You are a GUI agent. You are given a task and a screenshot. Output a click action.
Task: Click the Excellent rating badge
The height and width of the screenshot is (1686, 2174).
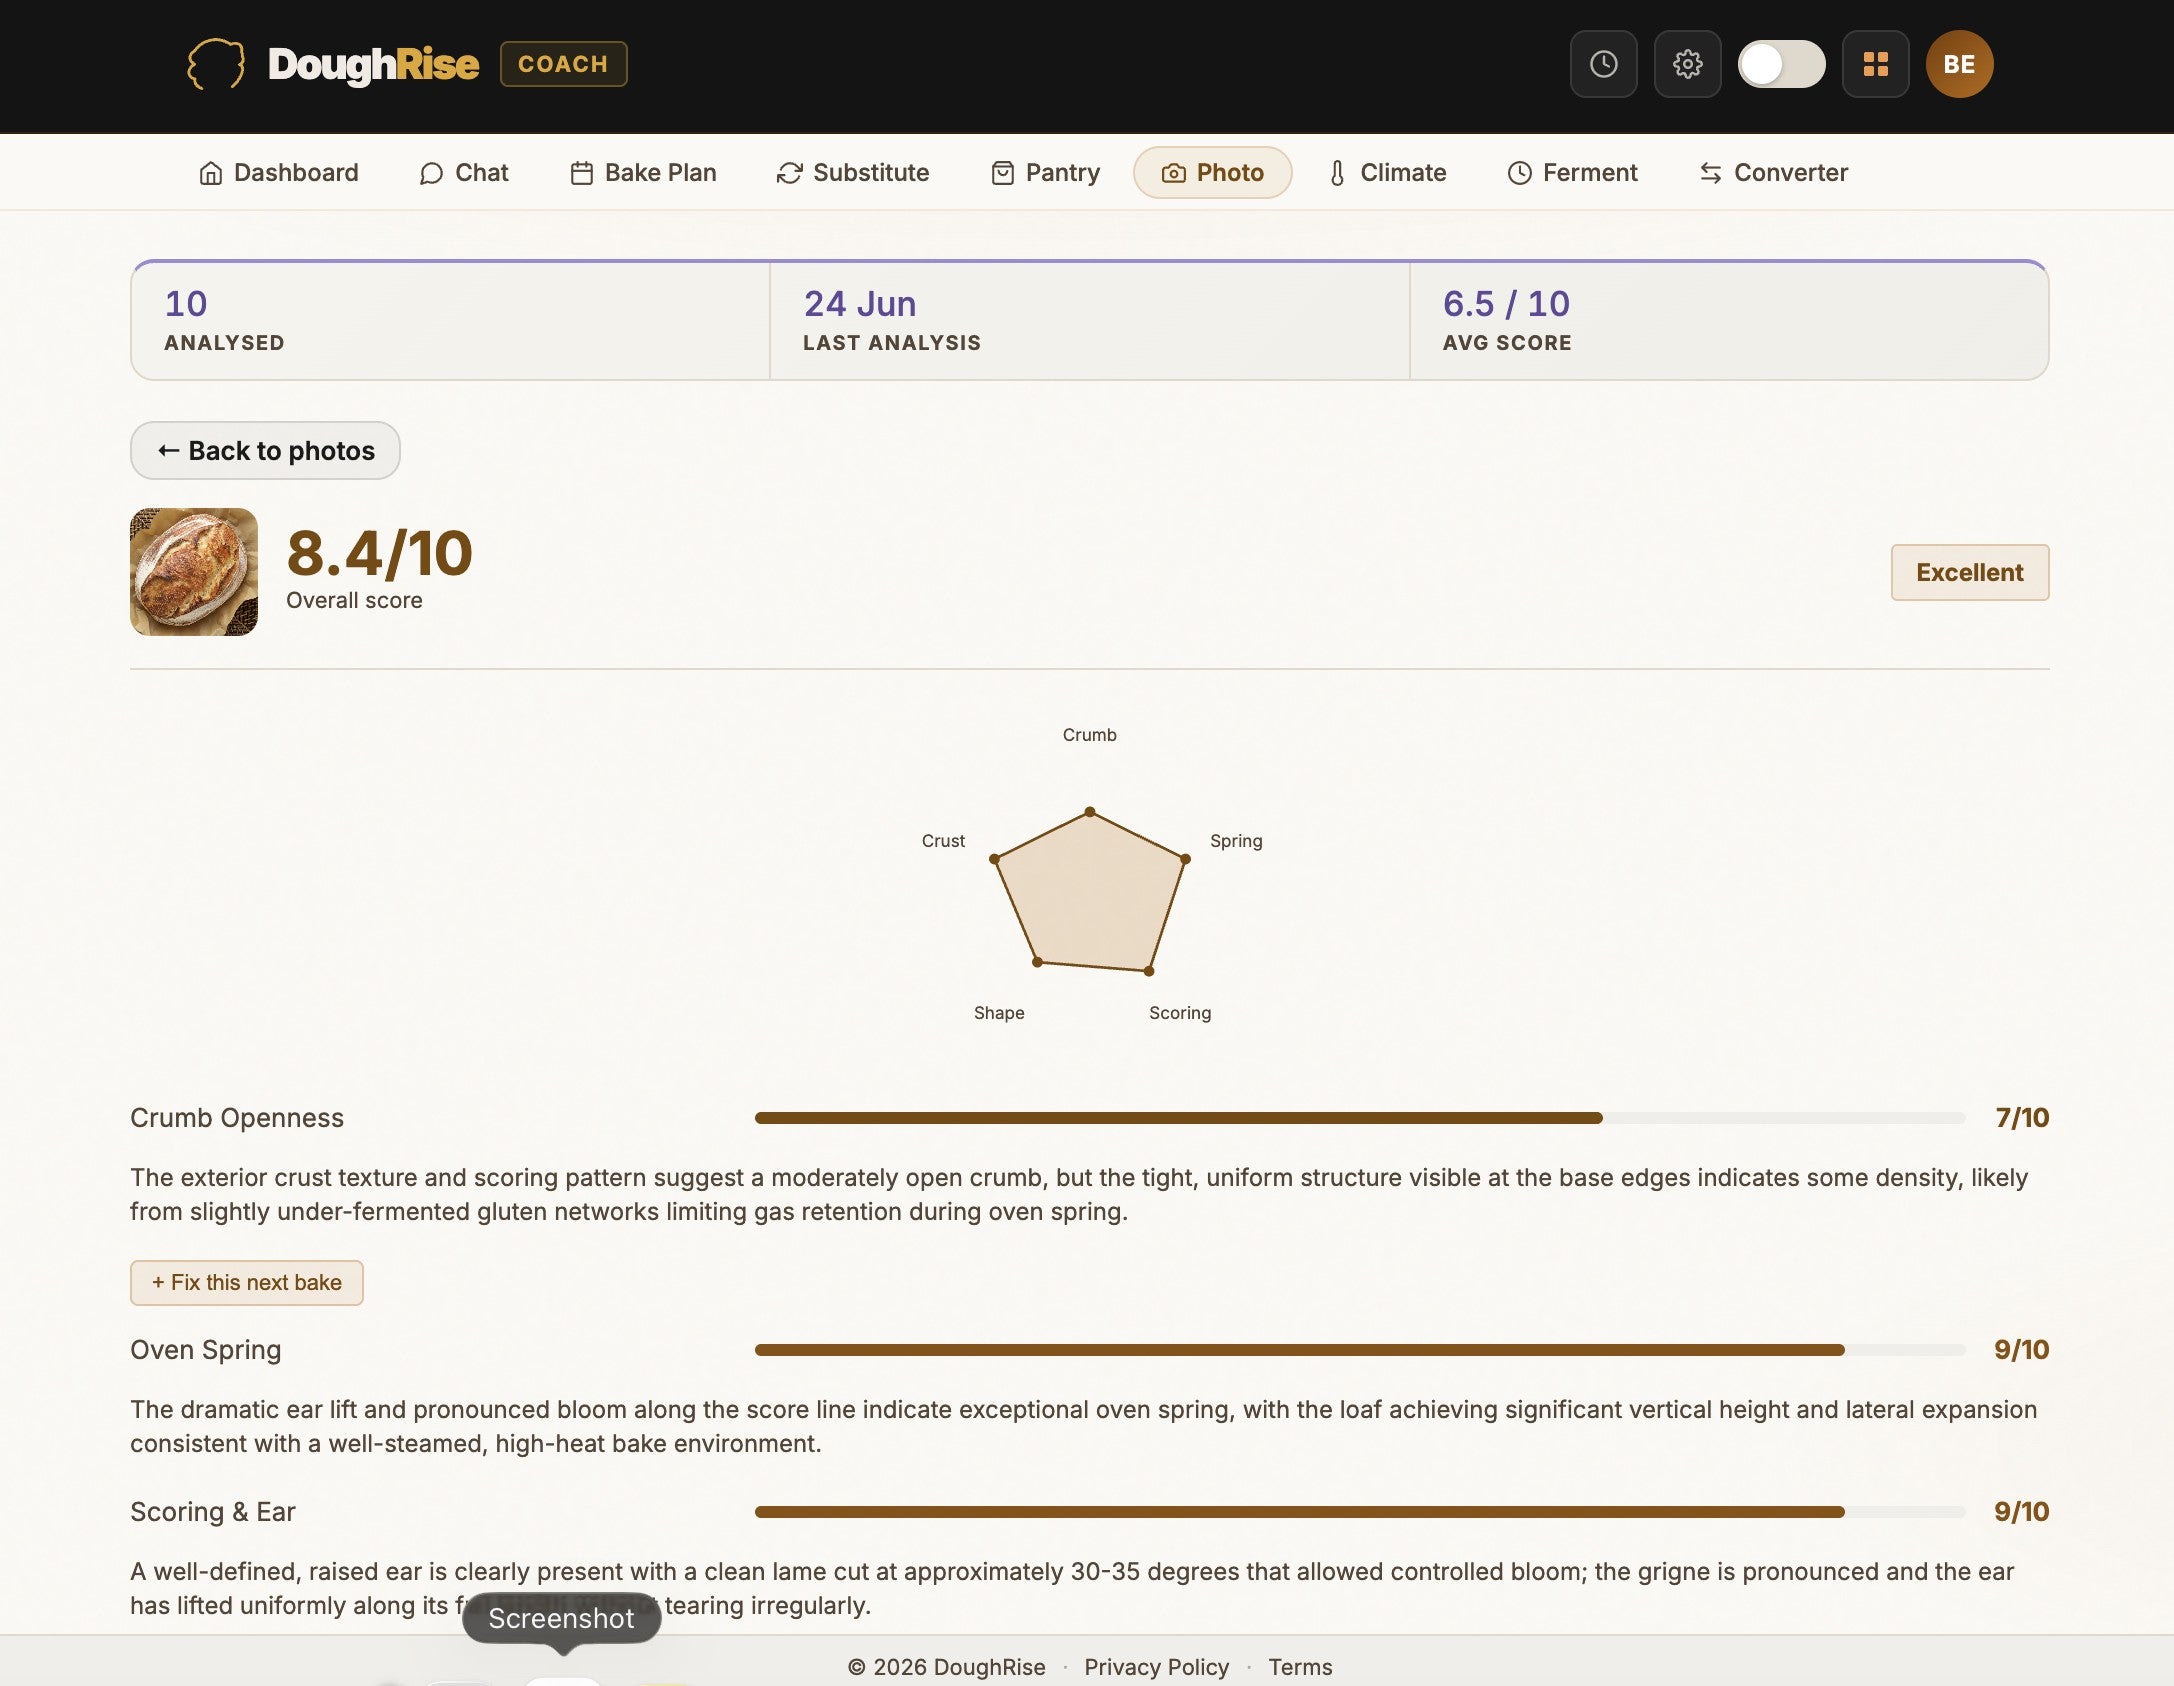click(1969, 572)
